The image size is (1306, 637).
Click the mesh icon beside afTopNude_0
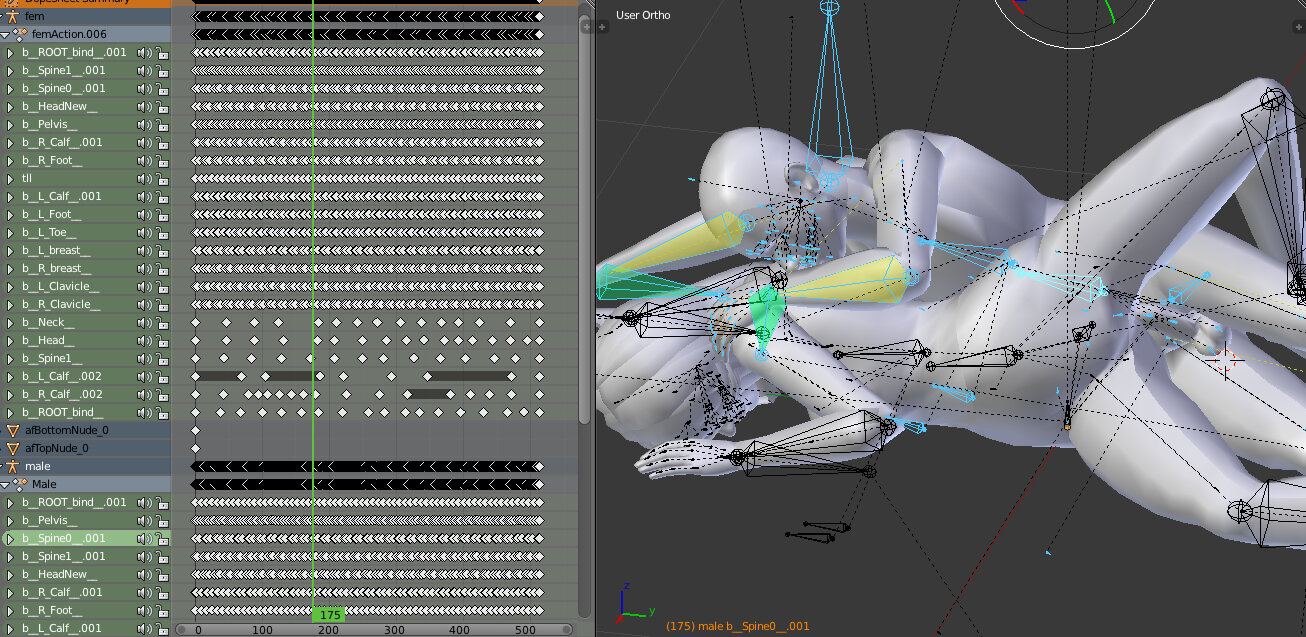pyautogui.click(x=13, y=448)
